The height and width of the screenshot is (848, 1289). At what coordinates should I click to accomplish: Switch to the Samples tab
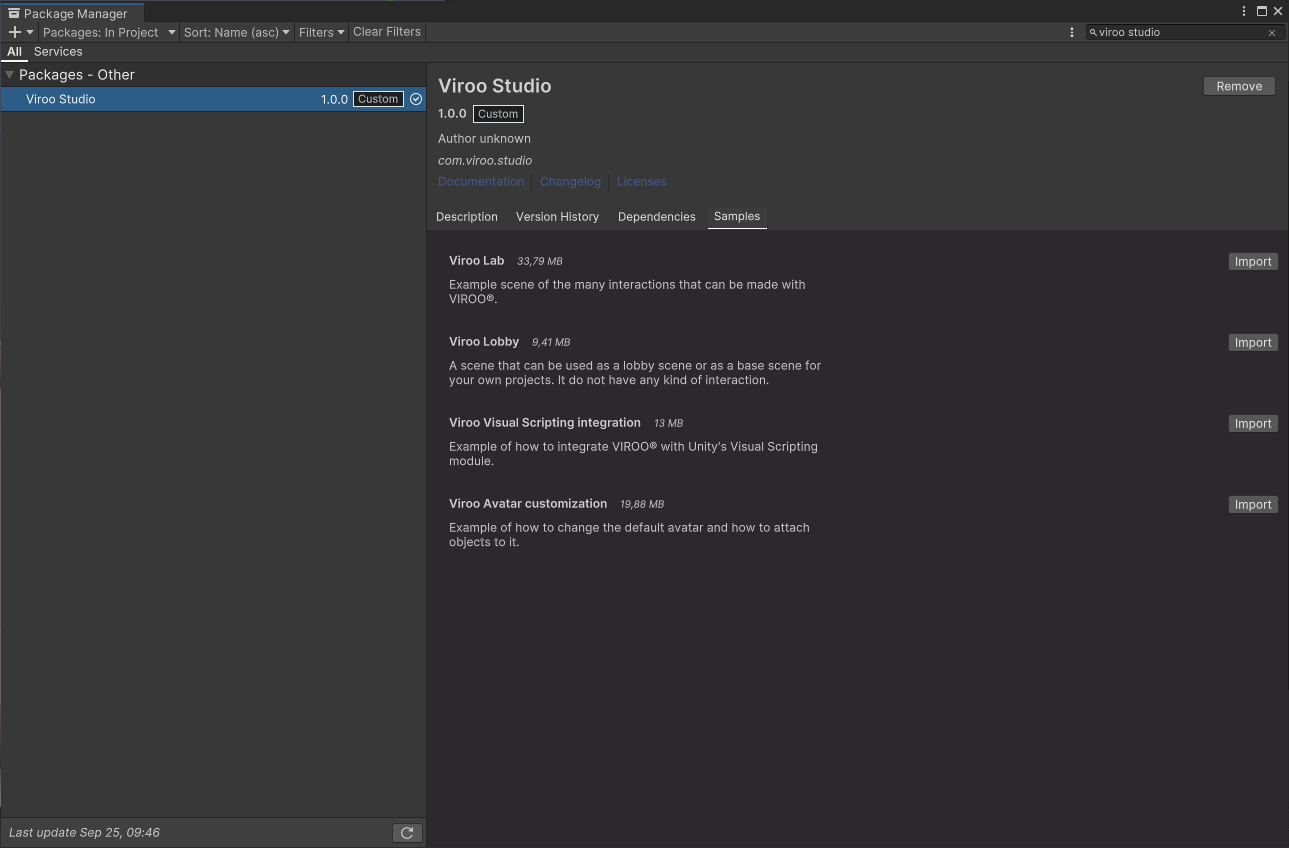point(737,217)
